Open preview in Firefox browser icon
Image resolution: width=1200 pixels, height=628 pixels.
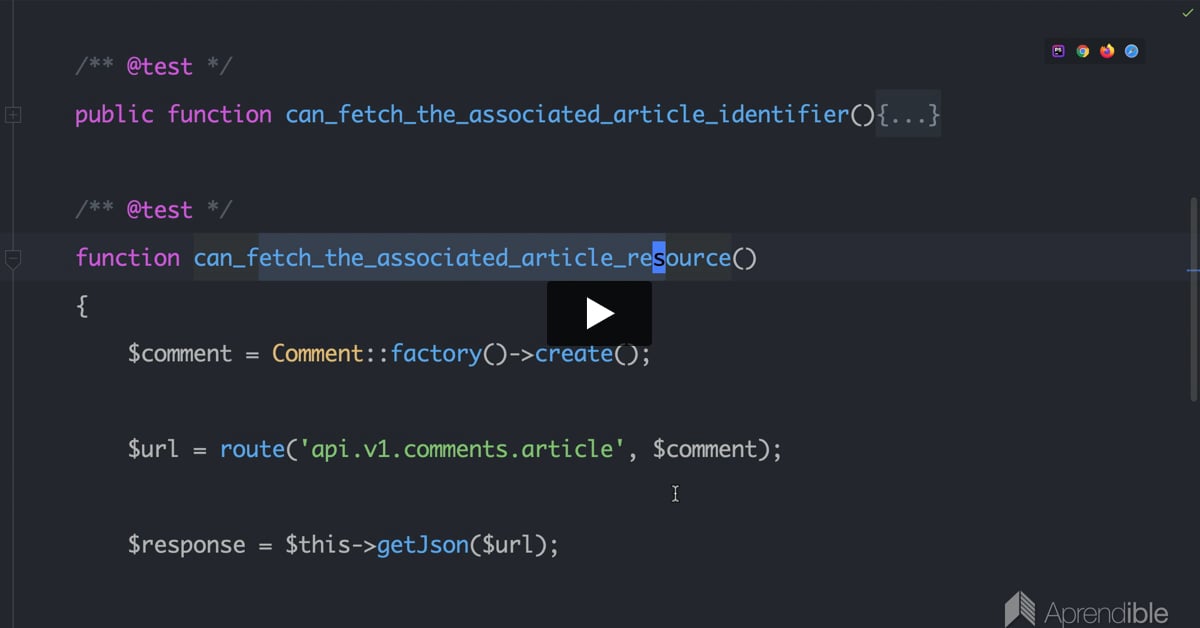1107,51
